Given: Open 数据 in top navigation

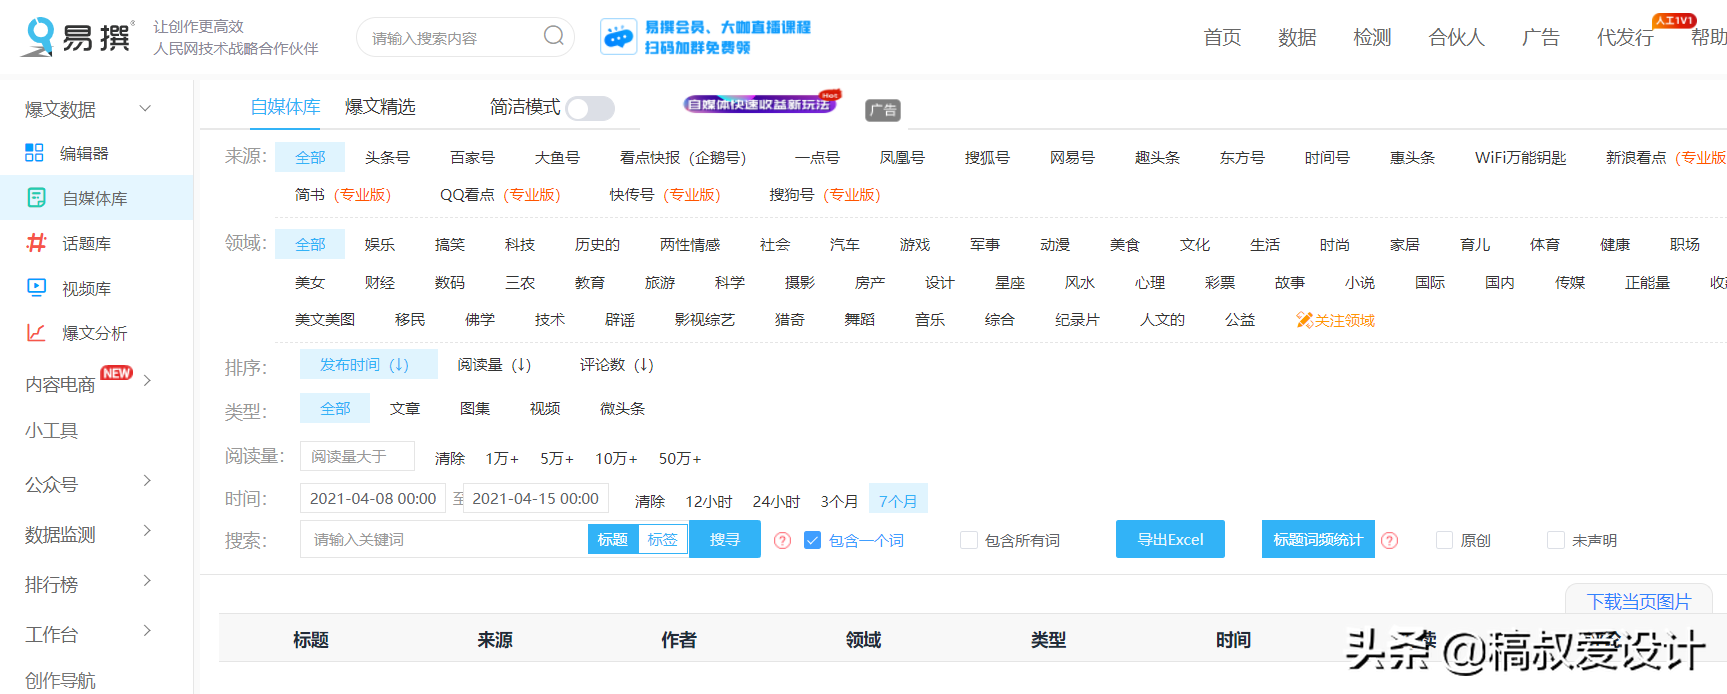Looking at the screenshot, I should (1297, 37).
